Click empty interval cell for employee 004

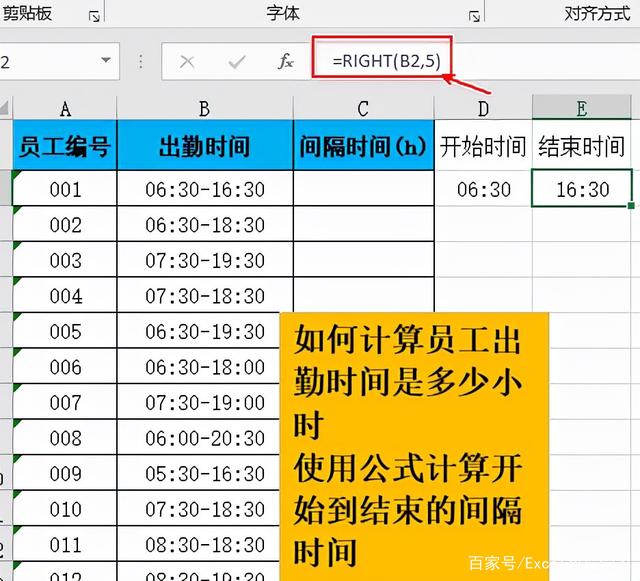363,295
